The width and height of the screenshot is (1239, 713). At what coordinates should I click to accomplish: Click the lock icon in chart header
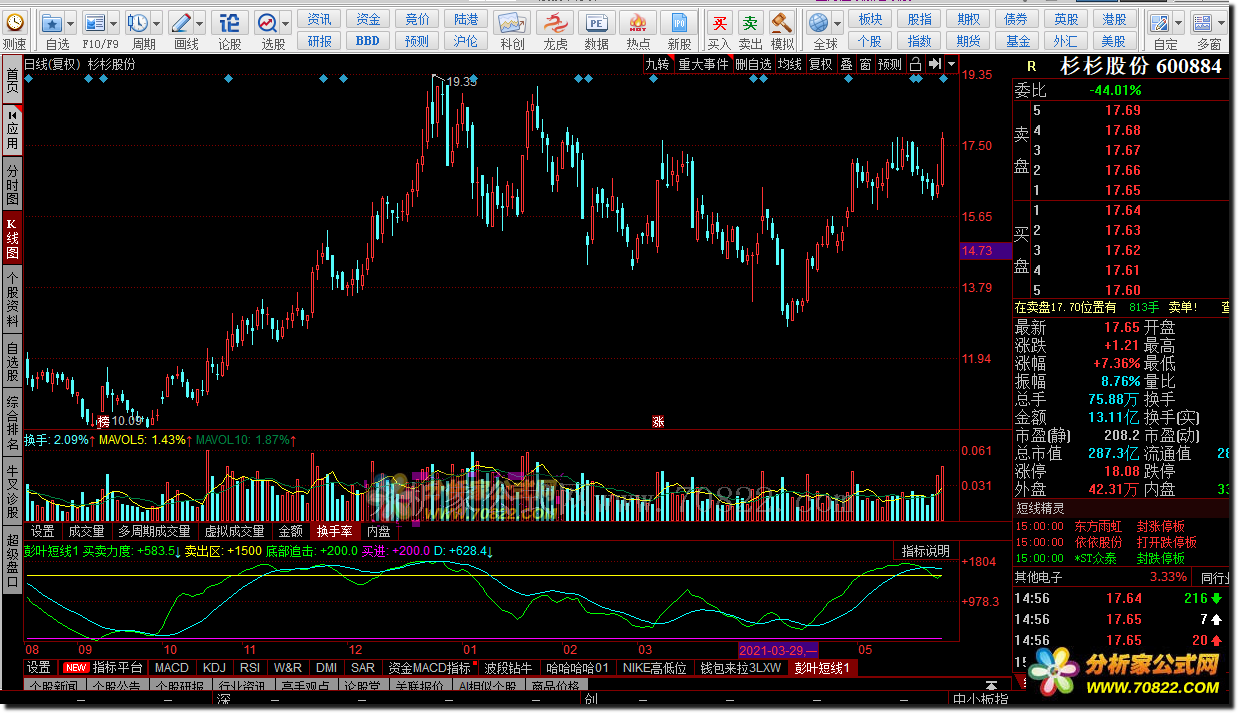click(x=914, y=64)
